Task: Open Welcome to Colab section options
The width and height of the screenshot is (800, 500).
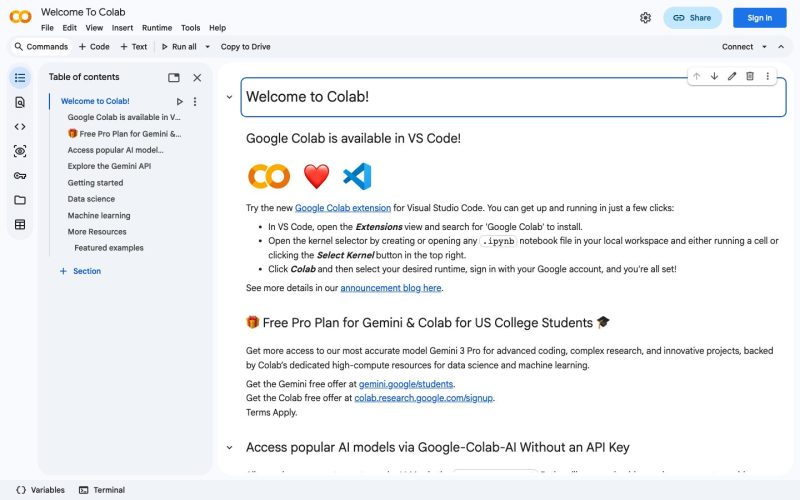Action: (x=195, y=102)
